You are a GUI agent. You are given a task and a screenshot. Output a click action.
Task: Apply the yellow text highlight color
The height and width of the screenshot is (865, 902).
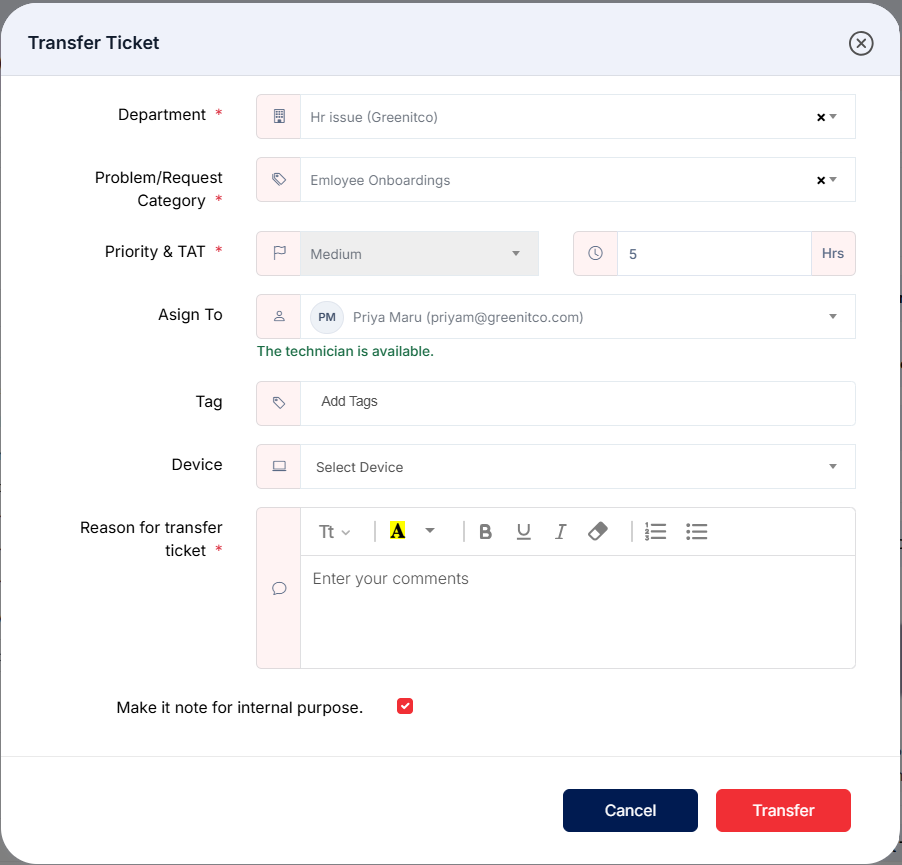(x=398, y=531)
